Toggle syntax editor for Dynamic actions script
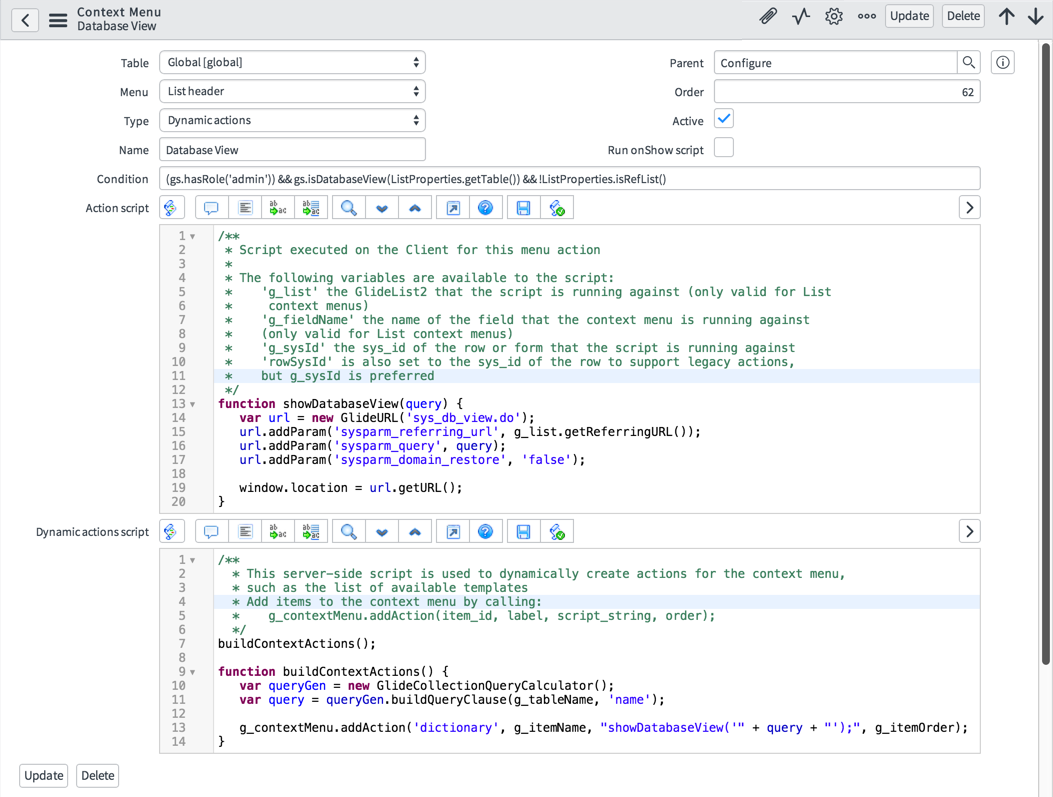1053x797 pixels. (x=171, y=532)
